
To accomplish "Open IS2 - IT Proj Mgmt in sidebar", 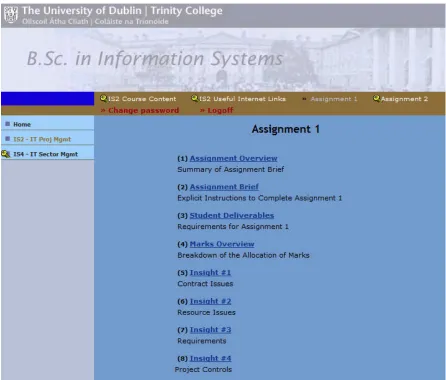I will tap(42, 139).
